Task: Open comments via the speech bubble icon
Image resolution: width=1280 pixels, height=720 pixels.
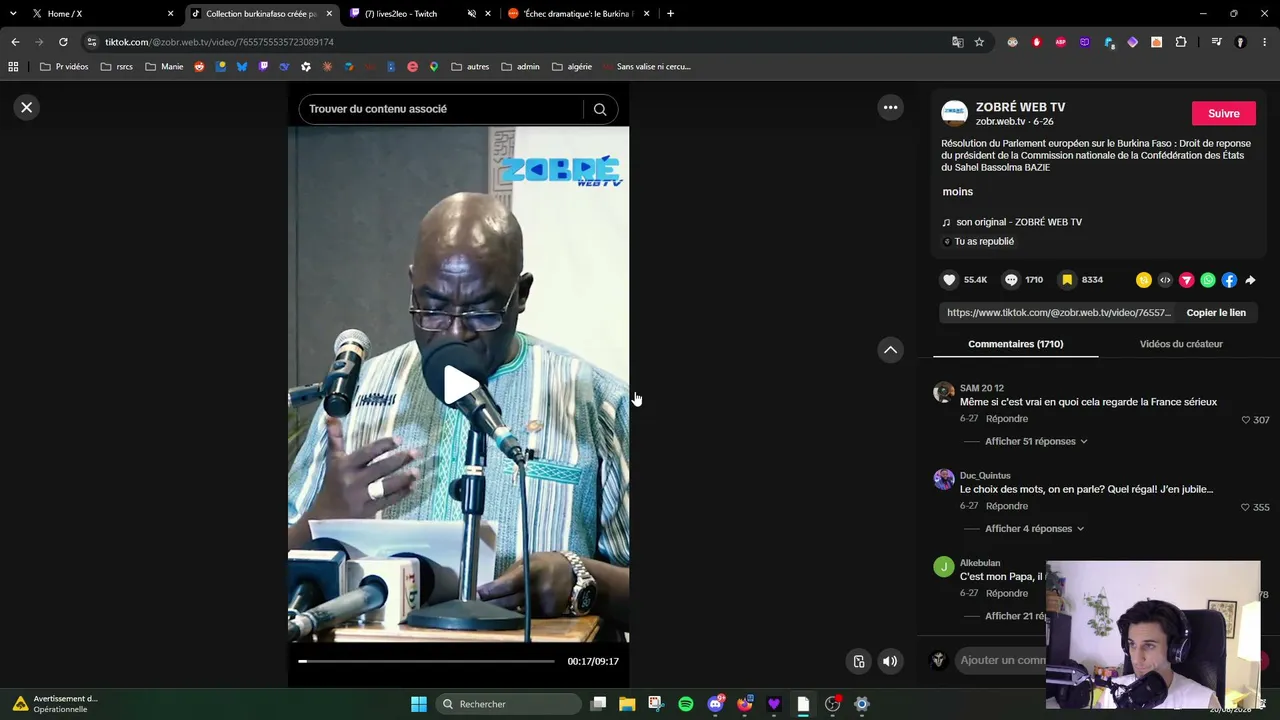Action: tap(1011, 280)
